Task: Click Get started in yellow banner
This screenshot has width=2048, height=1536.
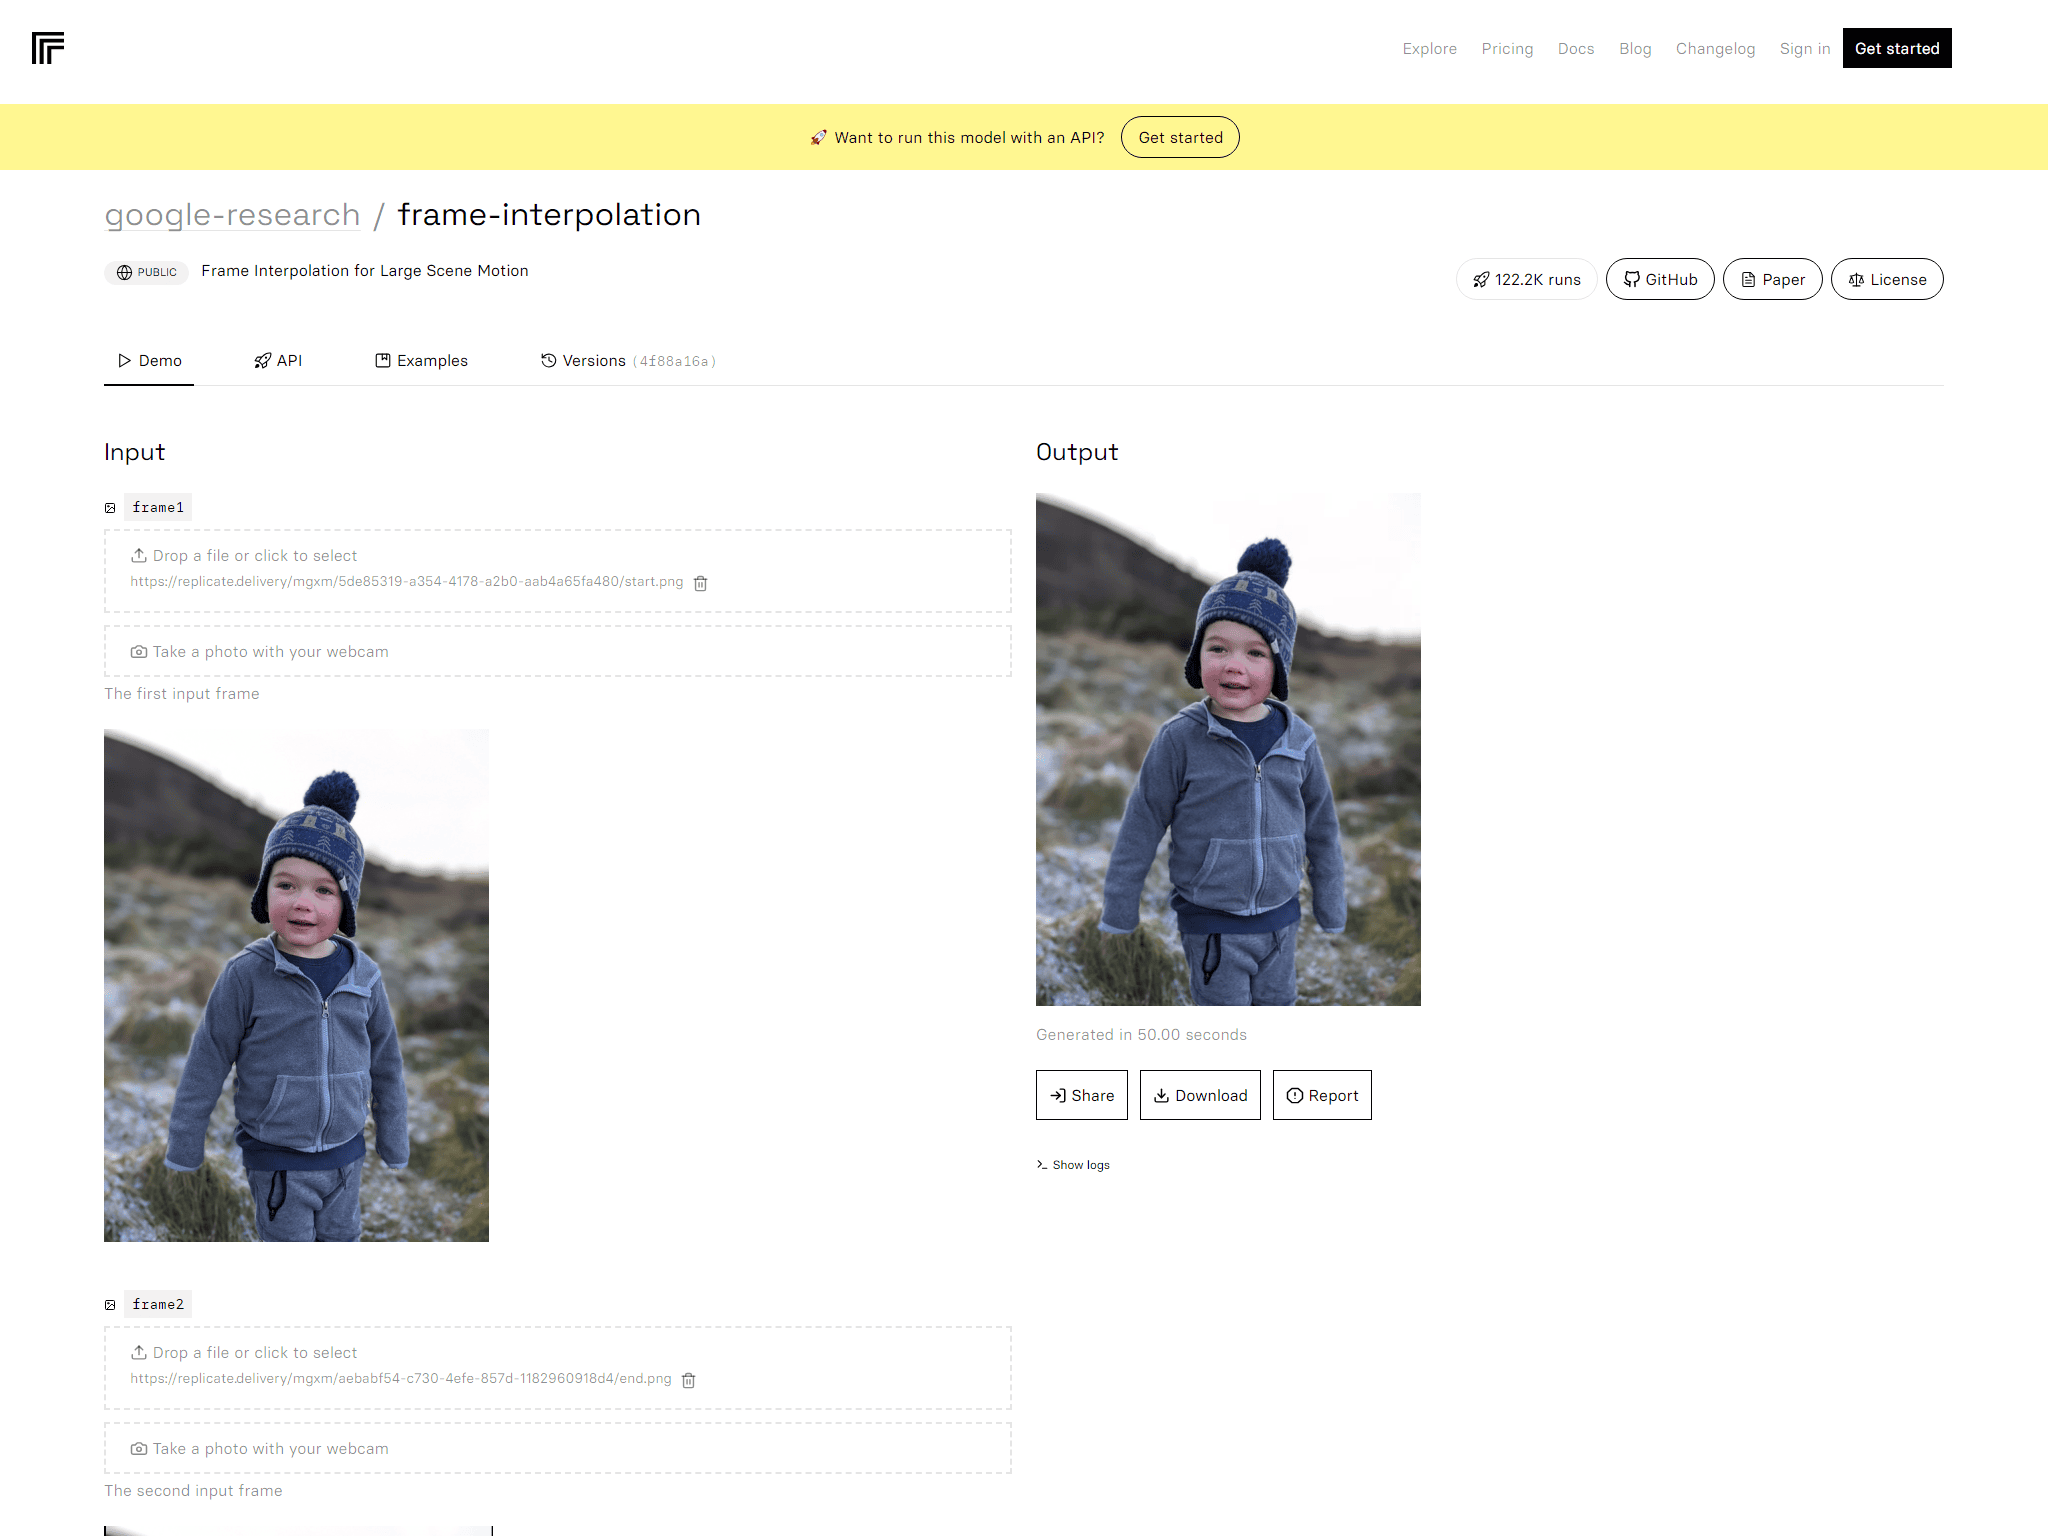Action: tap(1180, 137)
